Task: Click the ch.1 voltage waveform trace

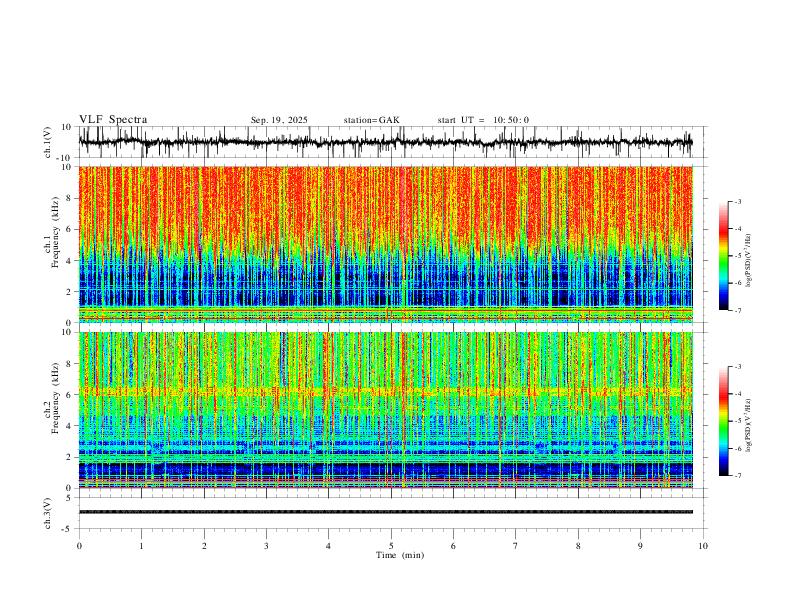Action: click(x=385, y=142)
